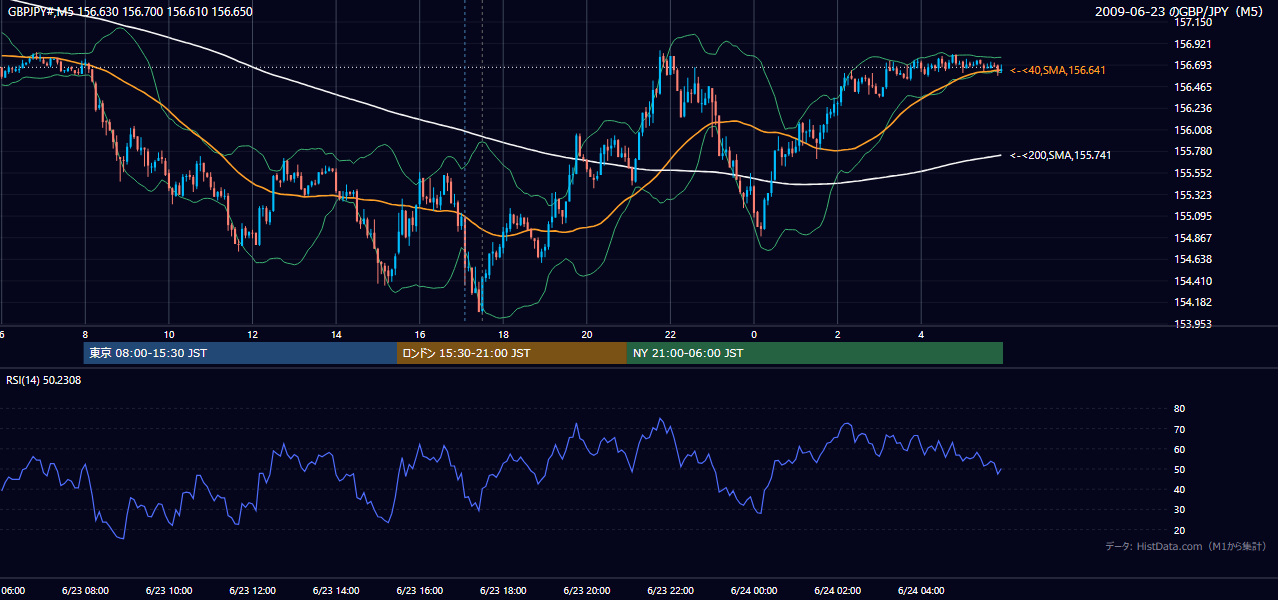Click hour tick '16' under the price chart

(419, 334)
